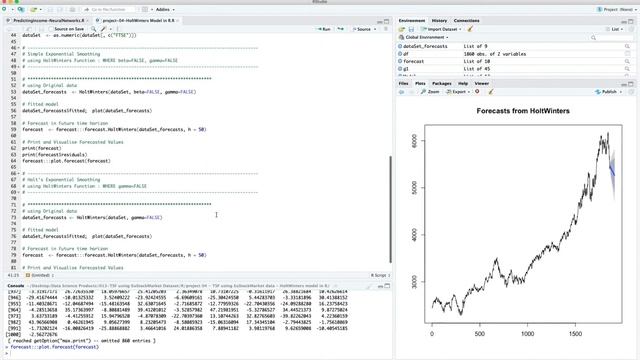640x360 pixels.
Task: Select the '1860 obs. of 2 variables' value
Action: coord(495,53)
